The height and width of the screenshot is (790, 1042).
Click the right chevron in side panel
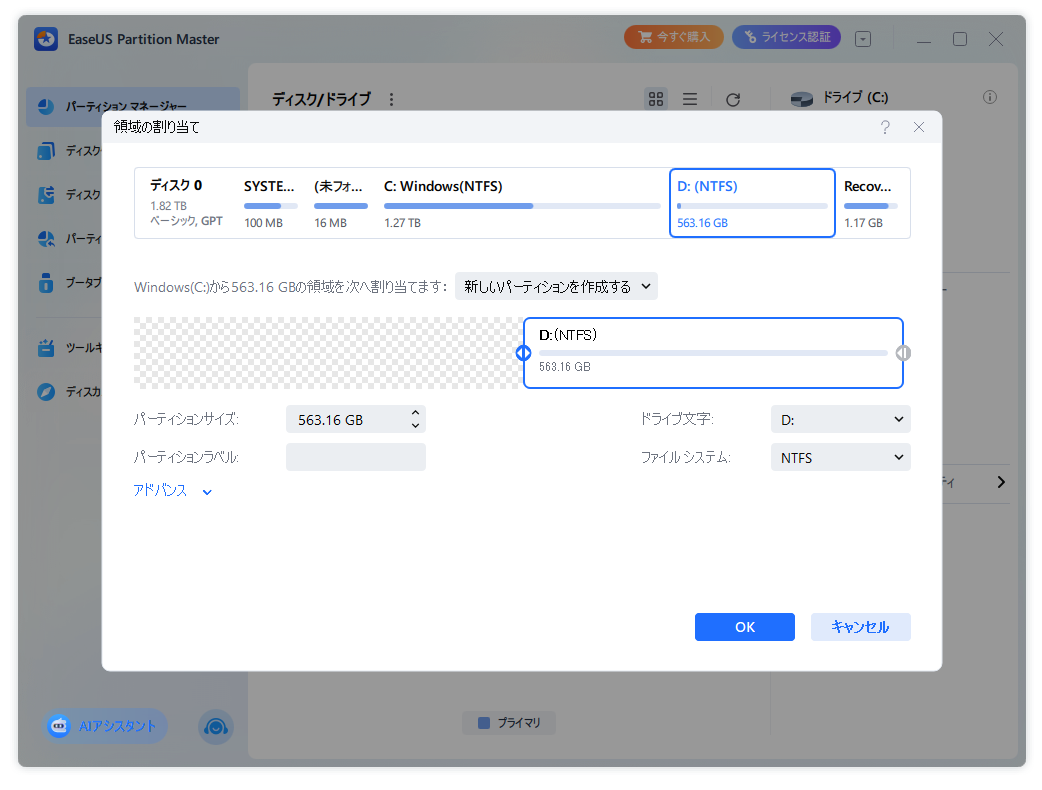tap(1001, 482)
